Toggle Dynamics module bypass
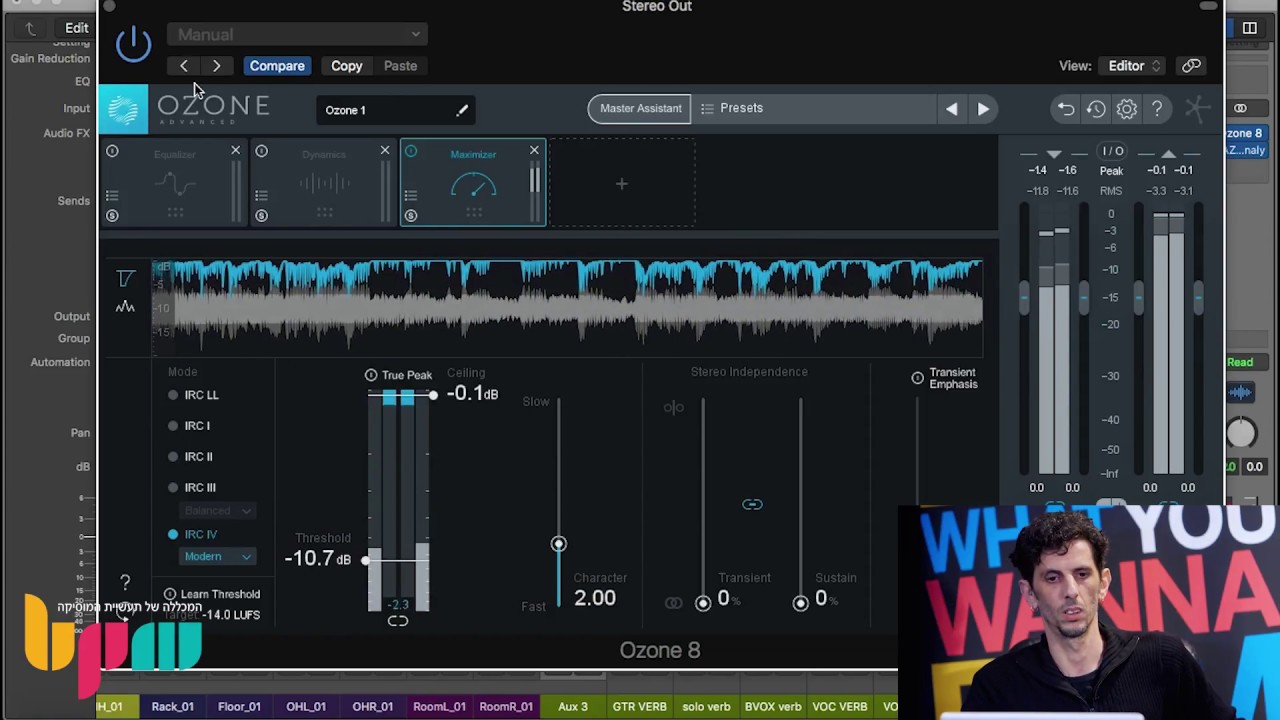Screen dimensions: 1280x720 coord(261,151)
